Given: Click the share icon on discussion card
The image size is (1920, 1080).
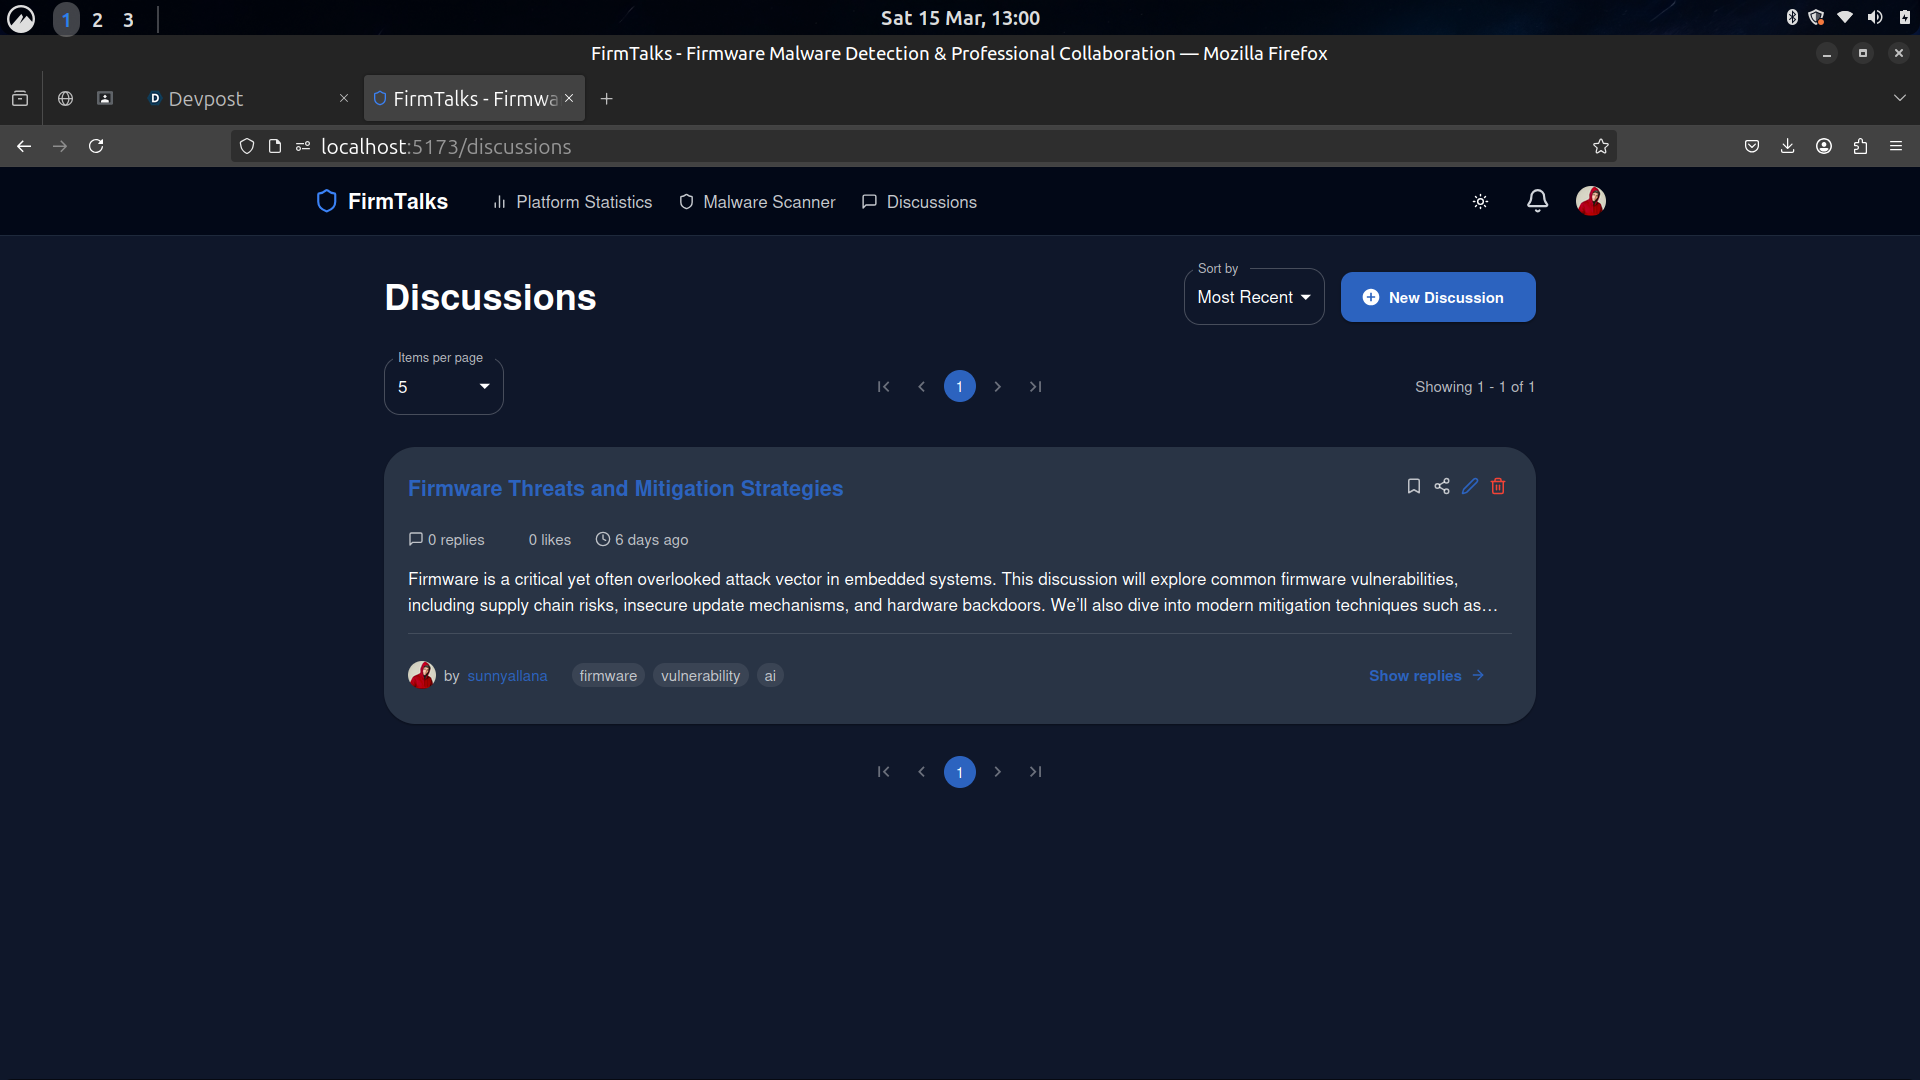Looking at the screenshot, I should pos(1441,486).
